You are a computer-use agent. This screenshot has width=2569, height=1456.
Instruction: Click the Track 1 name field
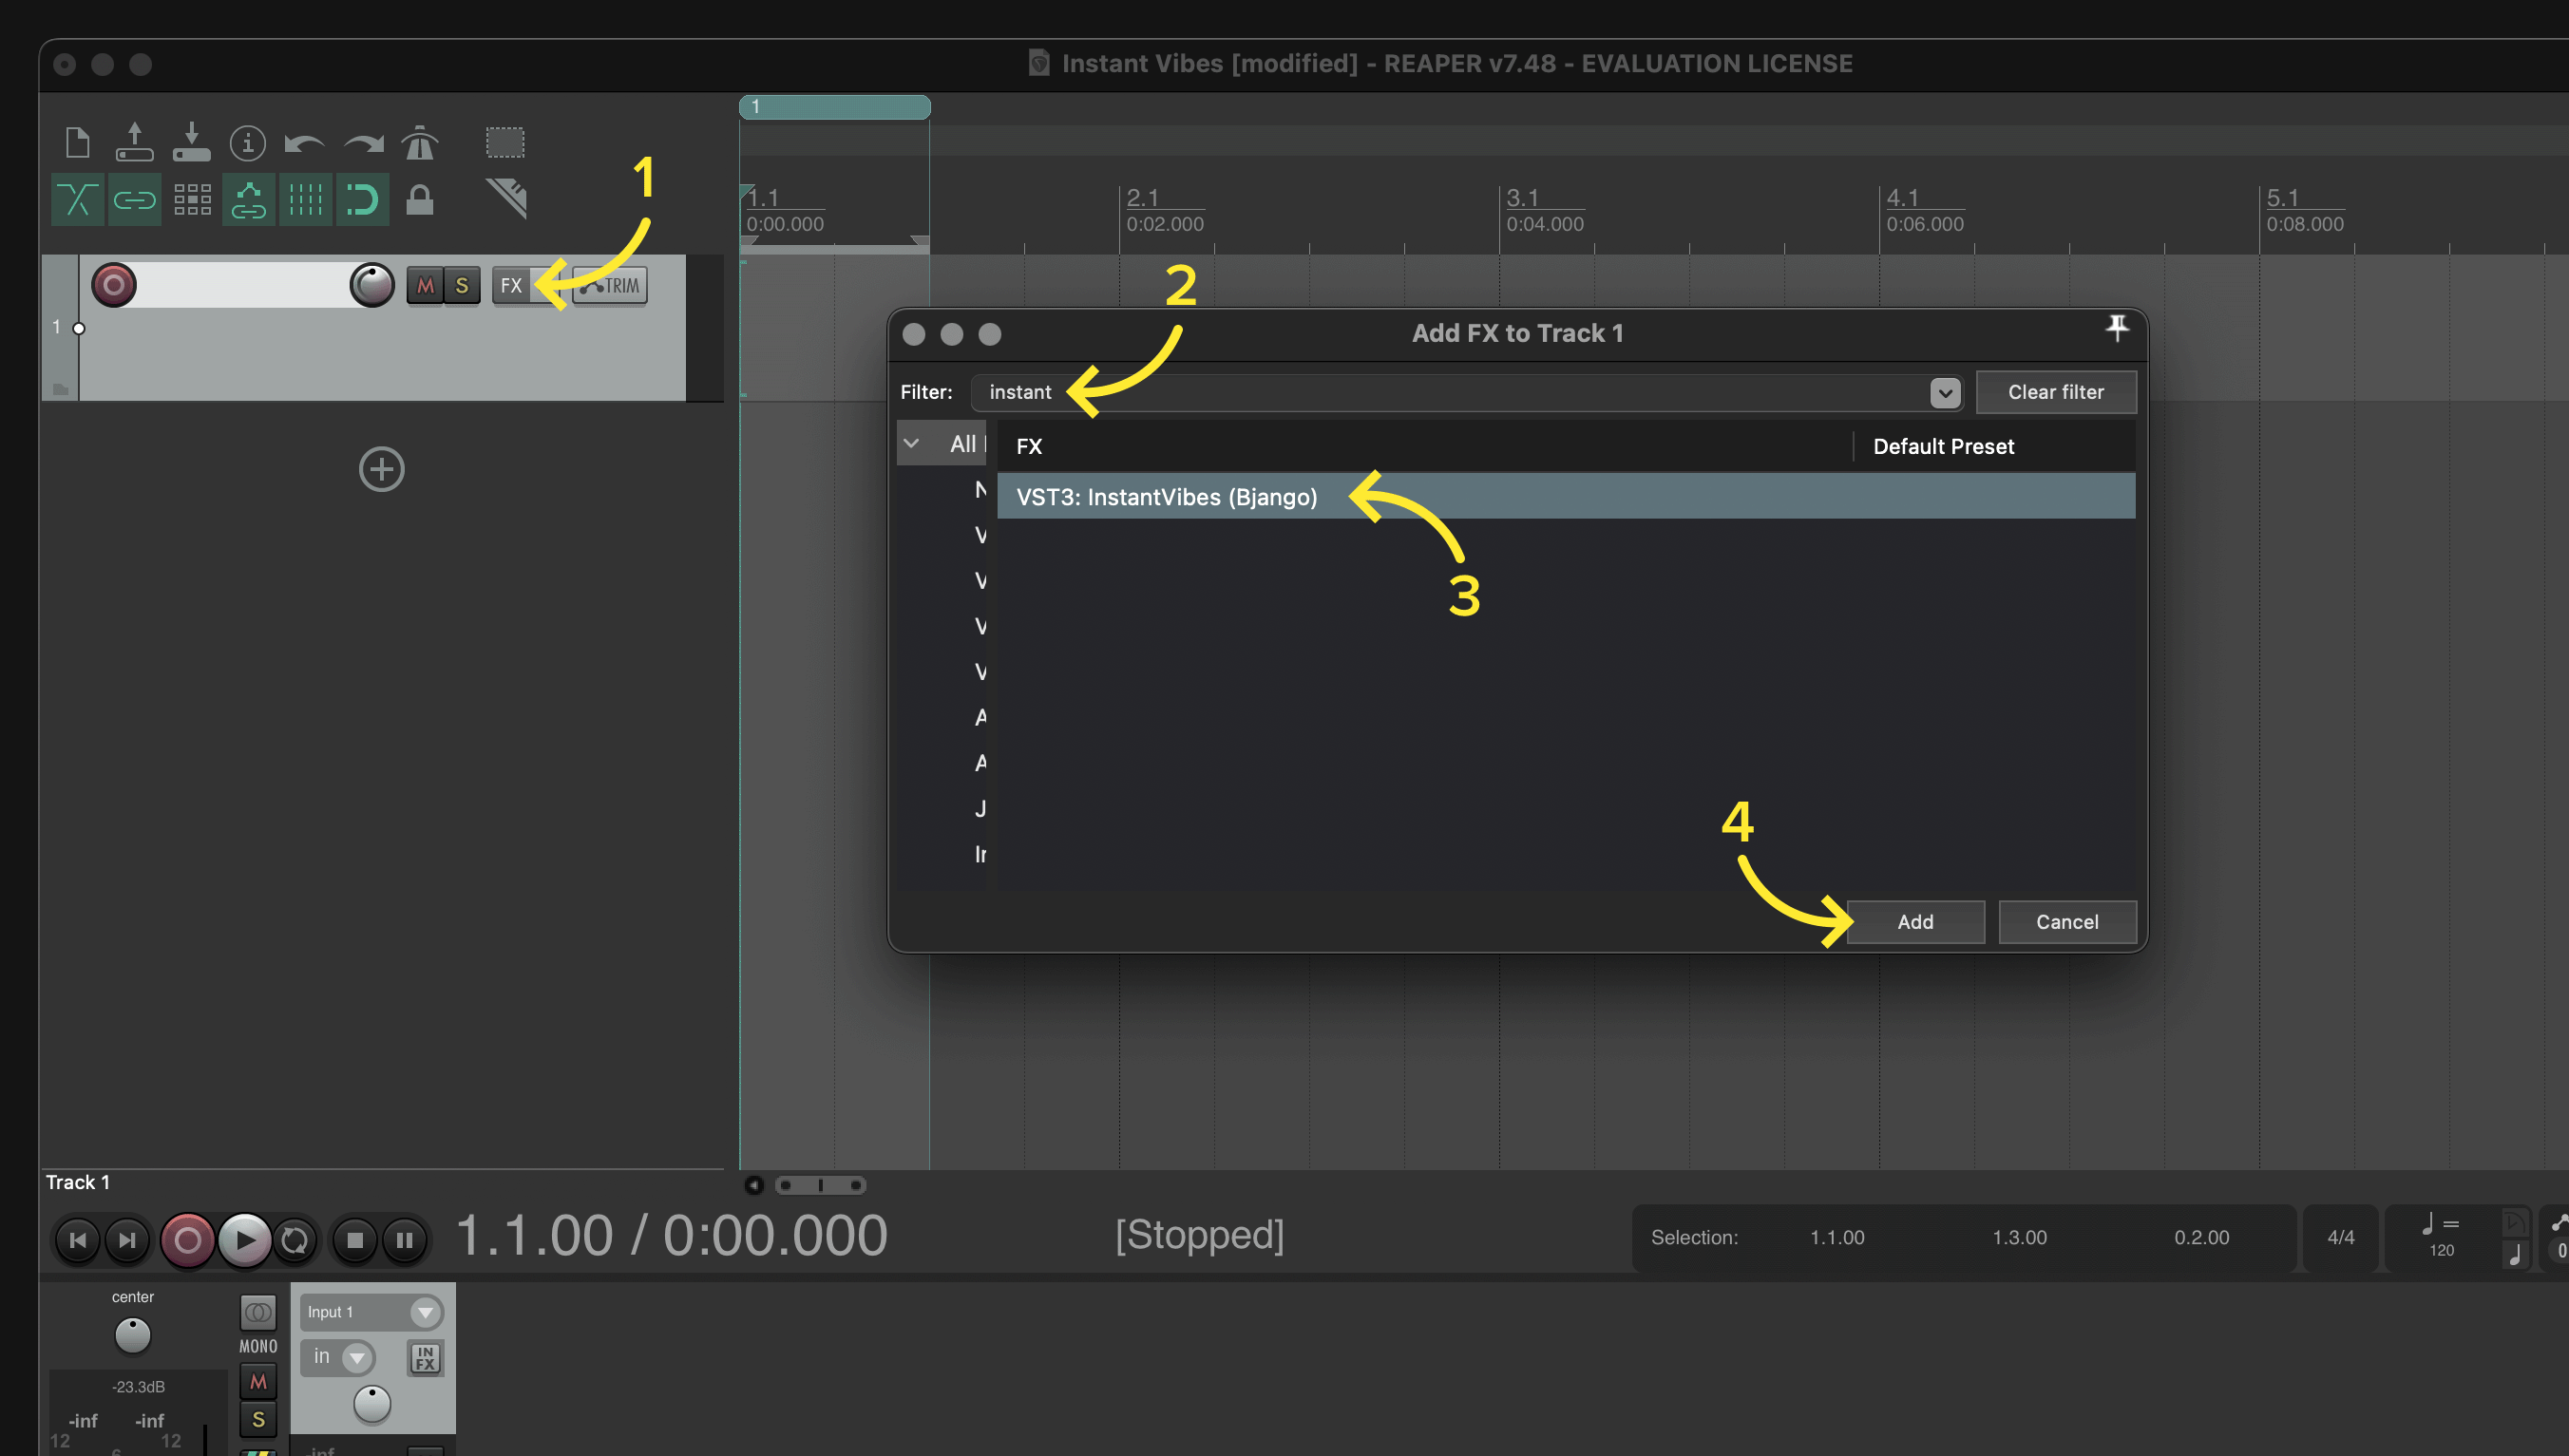(243, 285)
